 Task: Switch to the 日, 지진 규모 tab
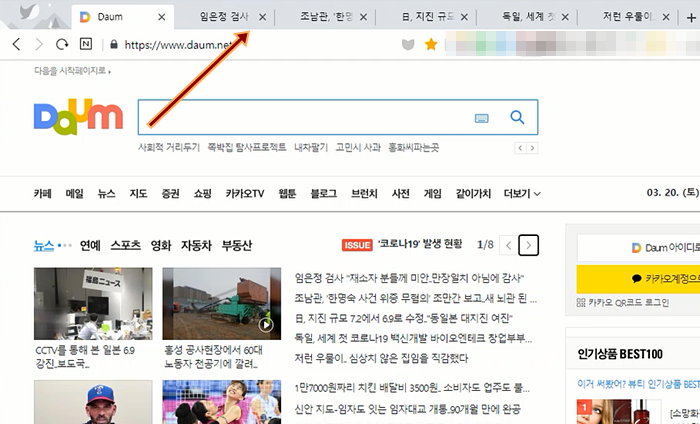click(427, 17)
